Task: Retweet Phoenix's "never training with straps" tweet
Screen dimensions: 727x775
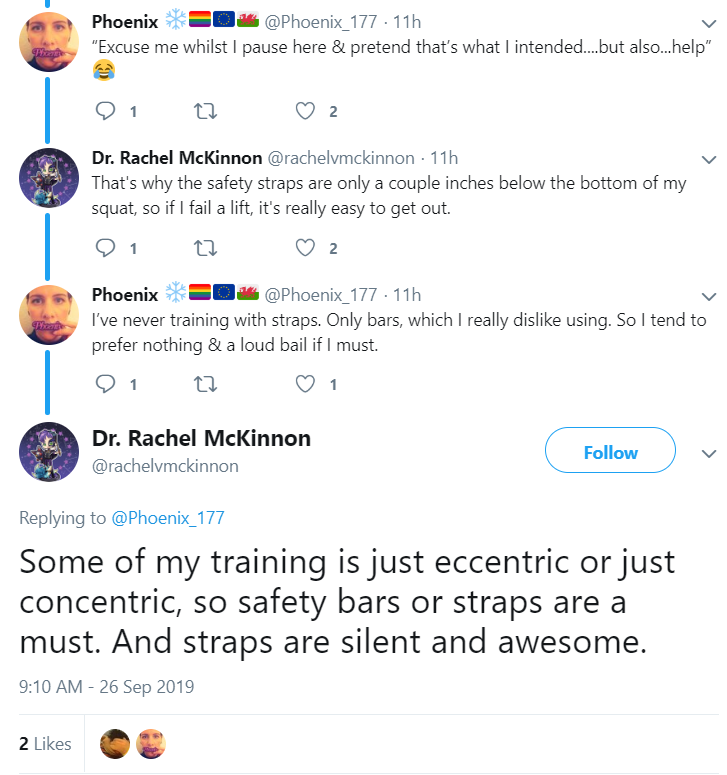Action: [x=205, y=384]
